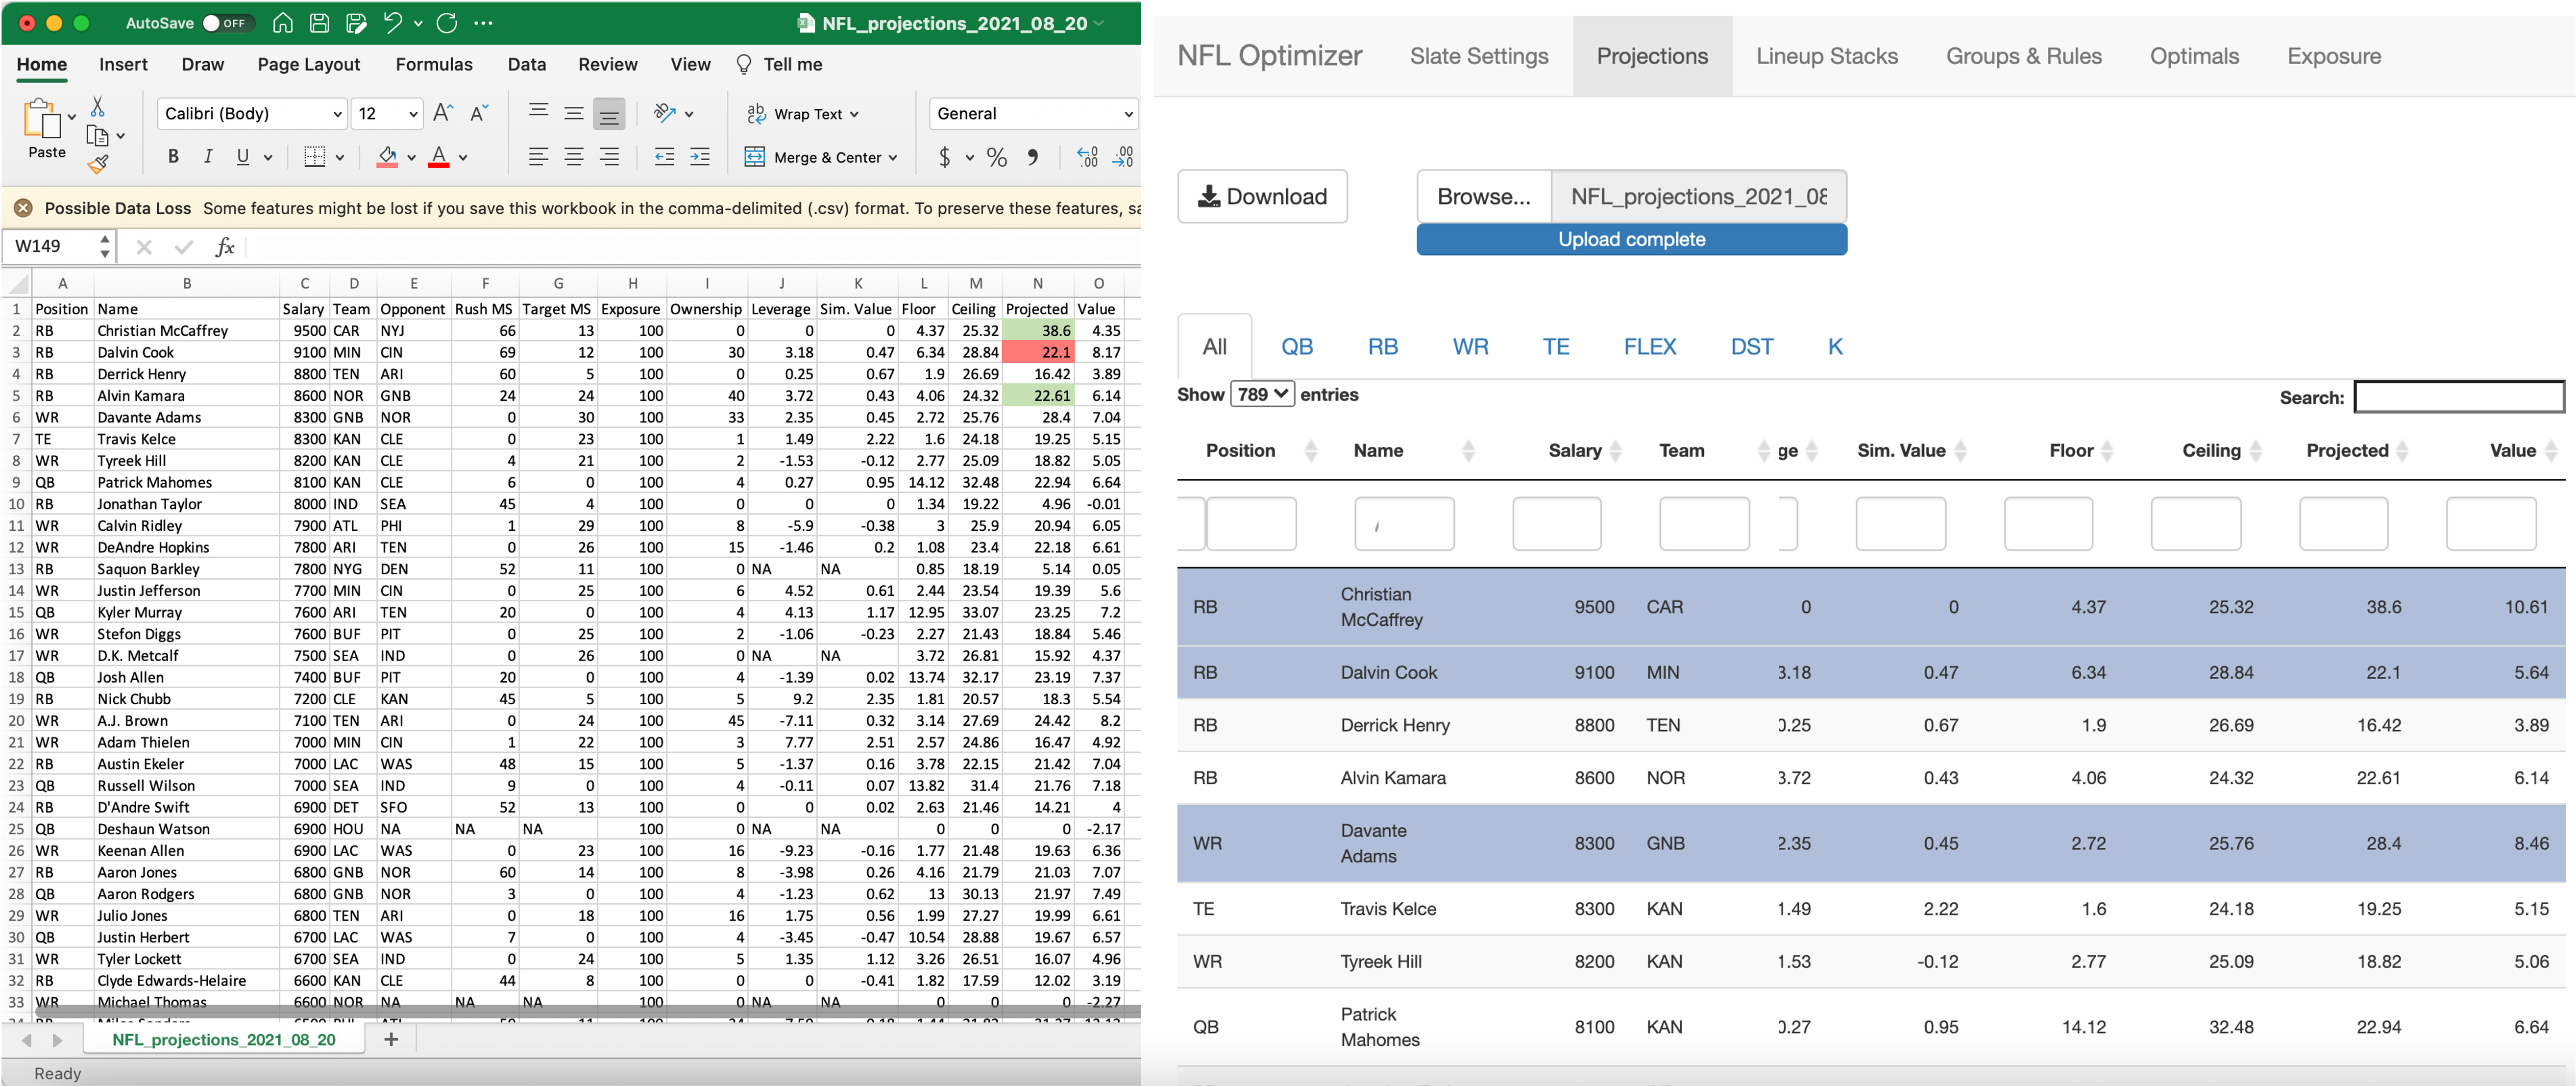Click the Name Box showing W149
This screenshot has width=2576, height=1087.
58,246
